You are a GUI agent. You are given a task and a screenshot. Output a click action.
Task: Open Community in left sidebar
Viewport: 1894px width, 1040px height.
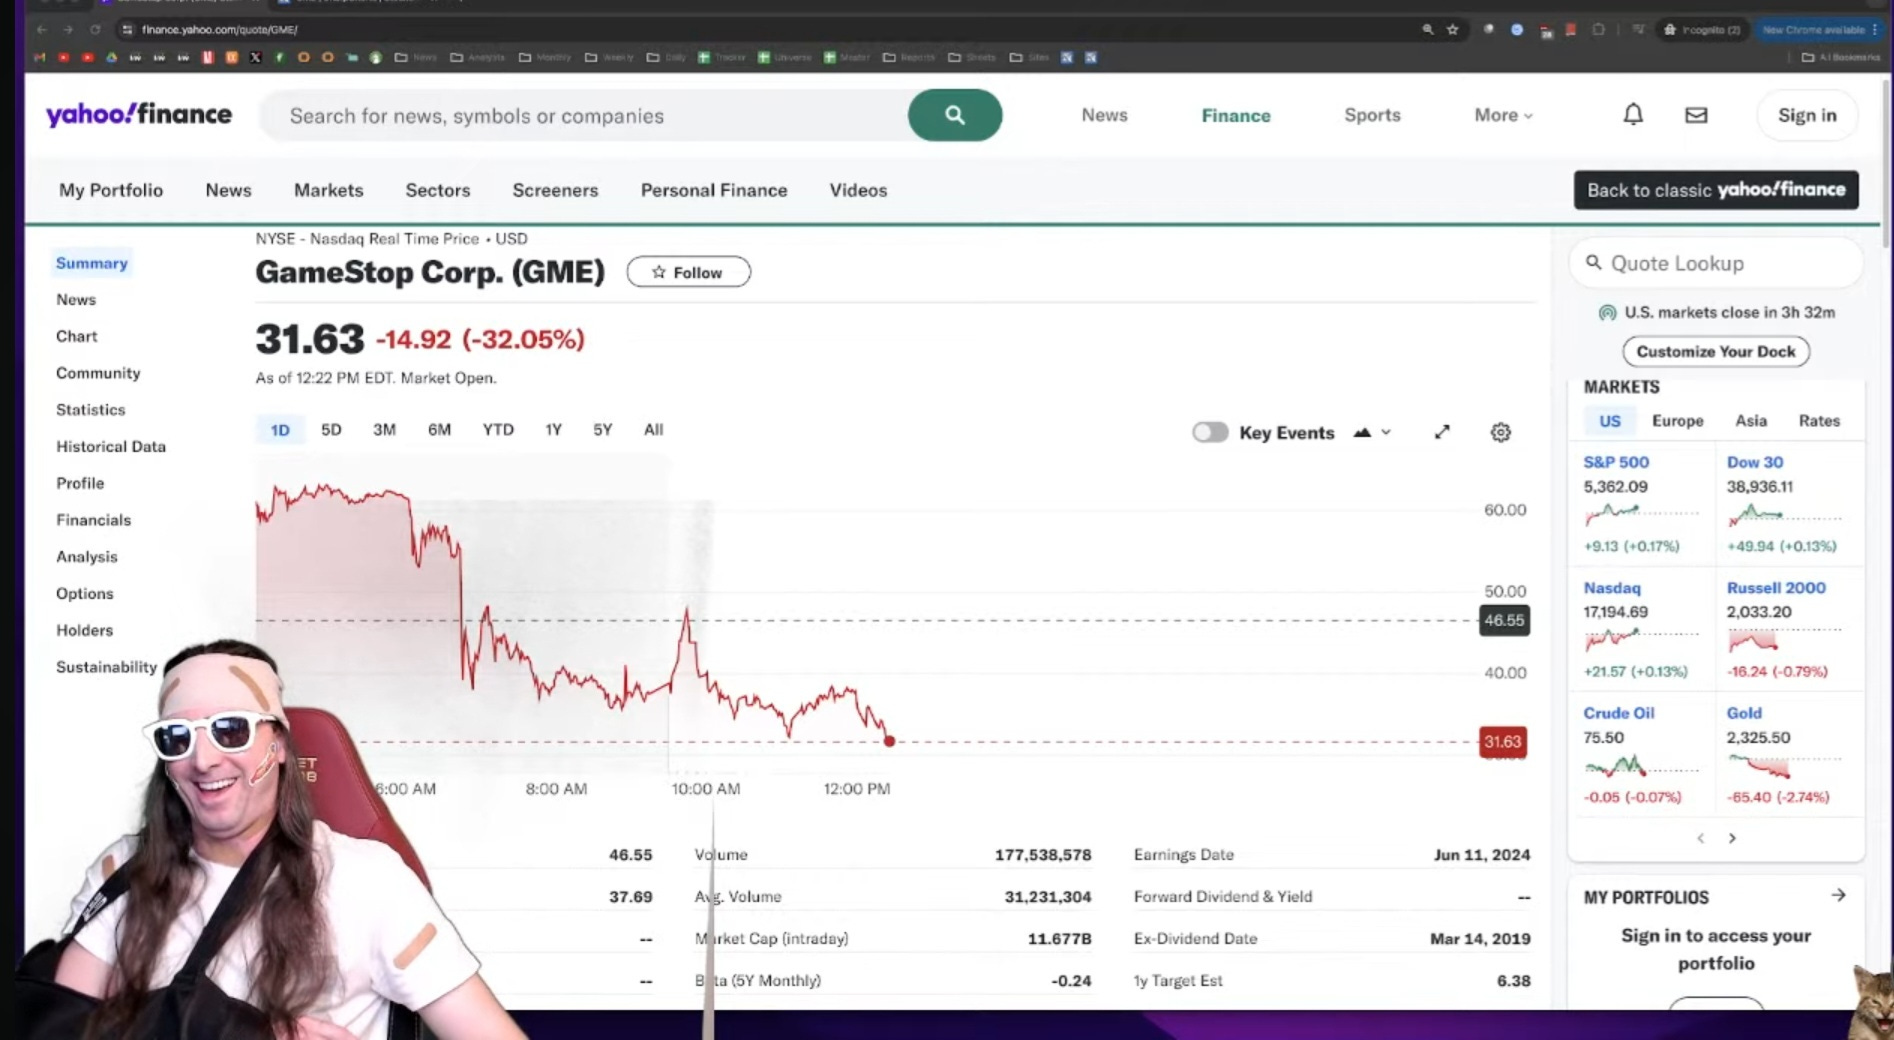(98, 372)
